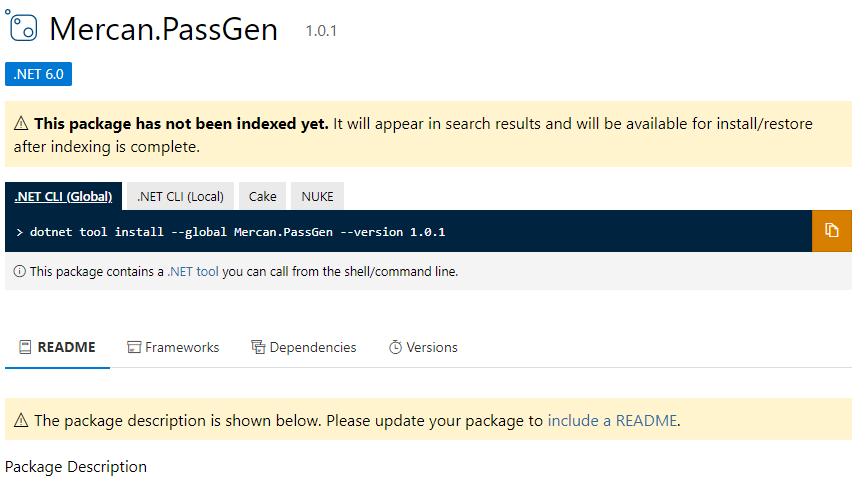Click the warning icon in indexing notice

[x=21, y=124]
